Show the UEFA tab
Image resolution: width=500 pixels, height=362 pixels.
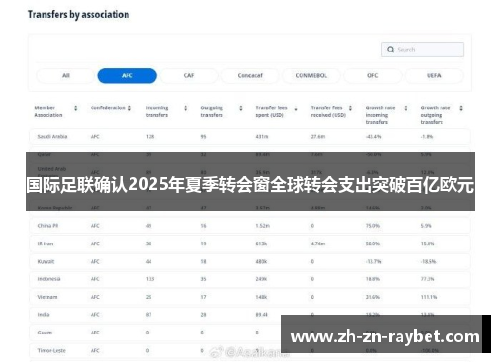click(x=434, y=75)
